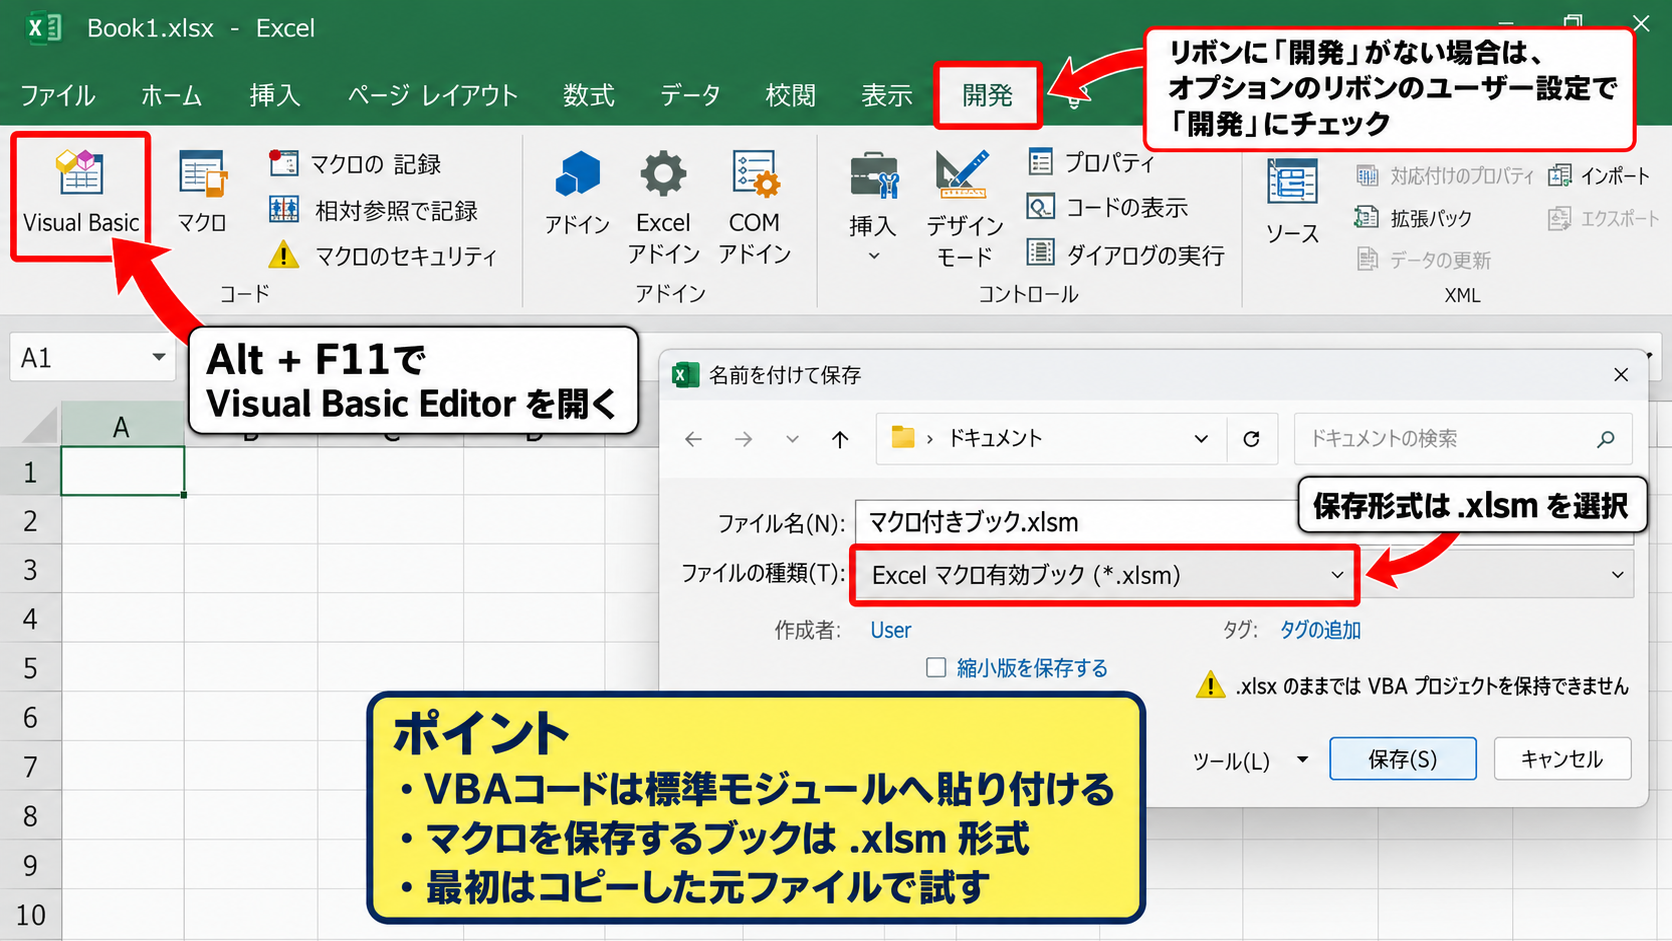1672x941 pixels.
Task: Open the 表示 tab
Action: click(x=887, y=95)
